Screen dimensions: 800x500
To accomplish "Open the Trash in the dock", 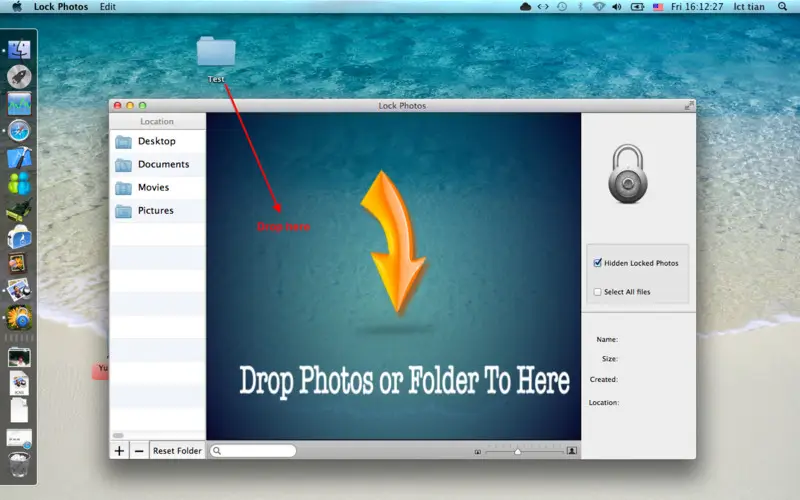I will pos(19,464).
